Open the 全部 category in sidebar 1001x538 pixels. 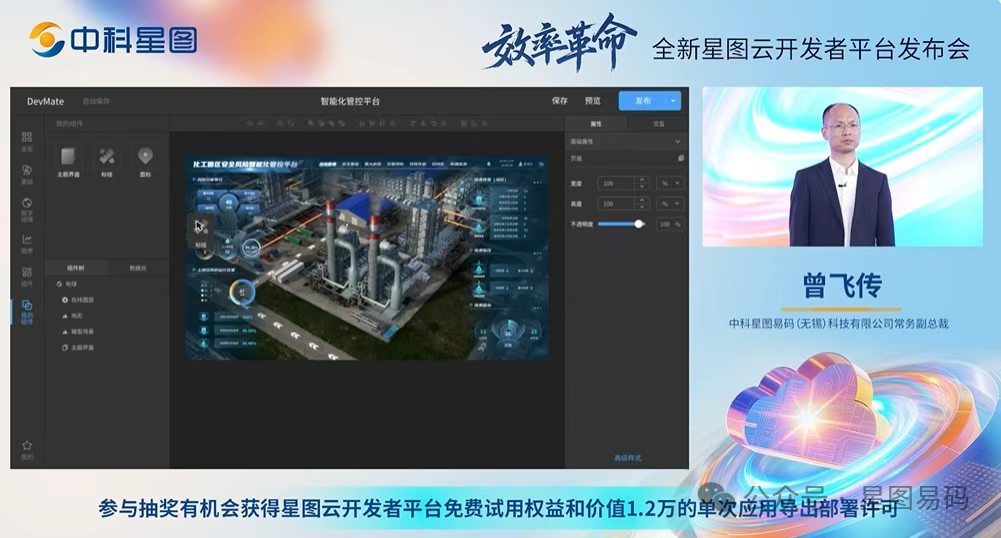pos(27,141)
